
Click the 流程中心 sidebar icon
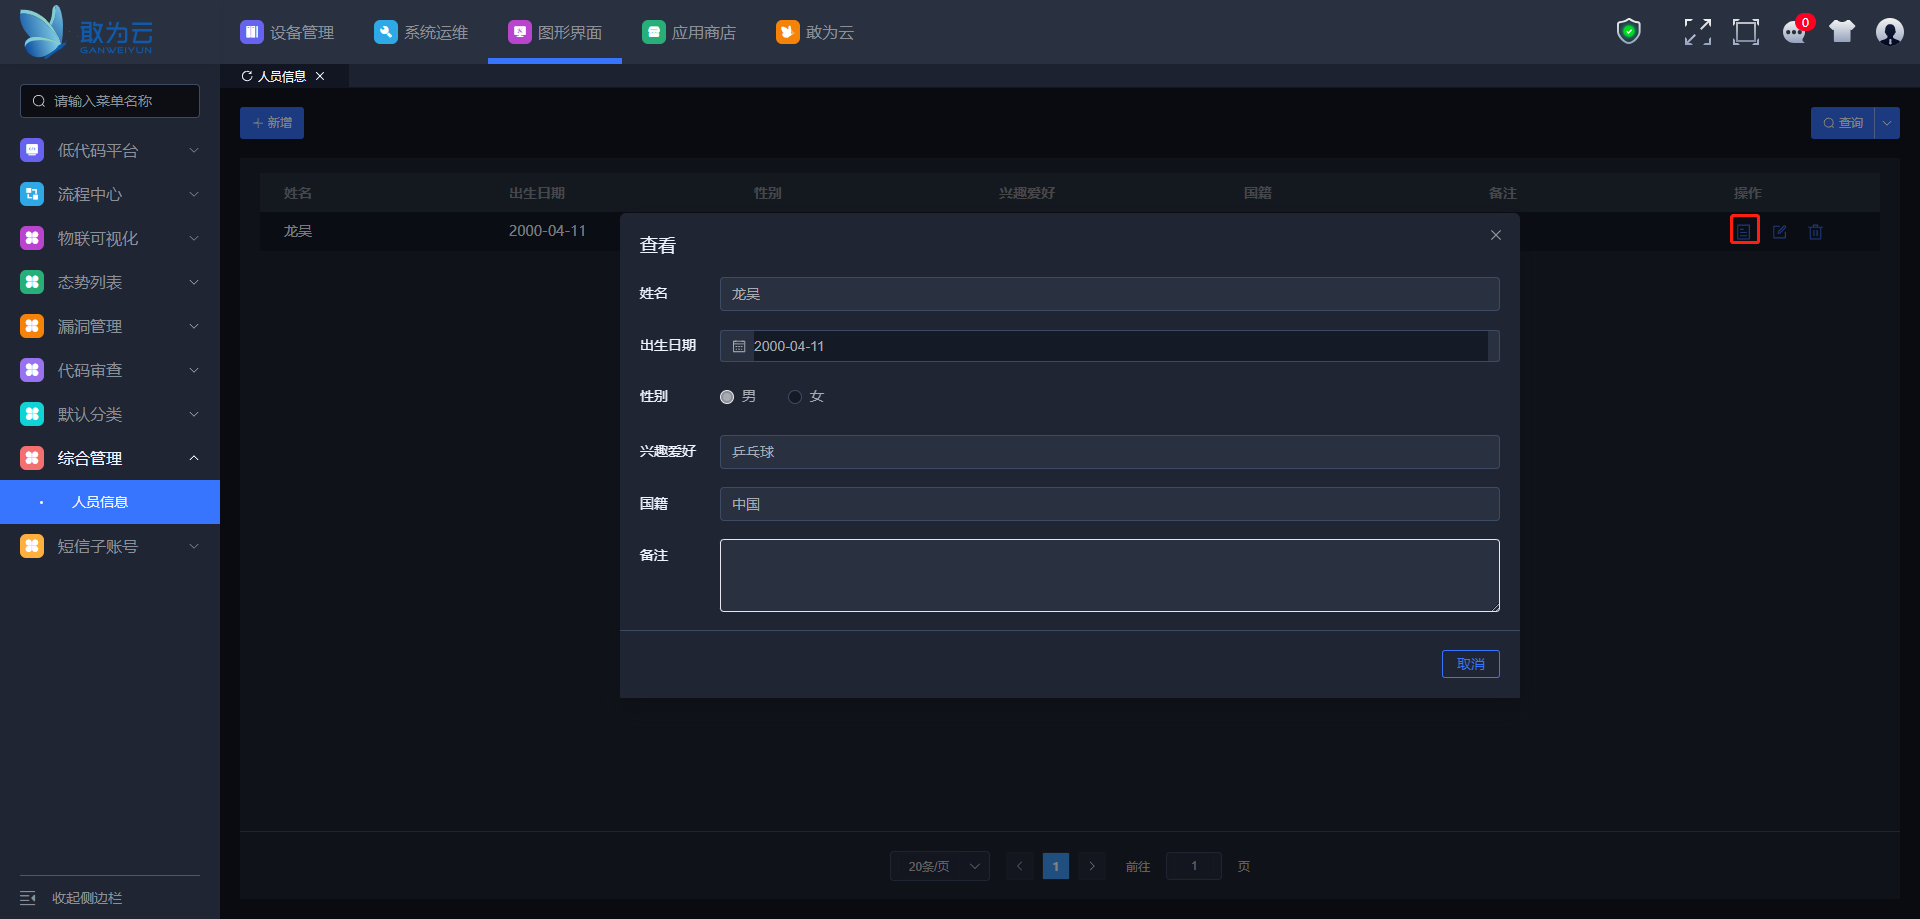32,194
